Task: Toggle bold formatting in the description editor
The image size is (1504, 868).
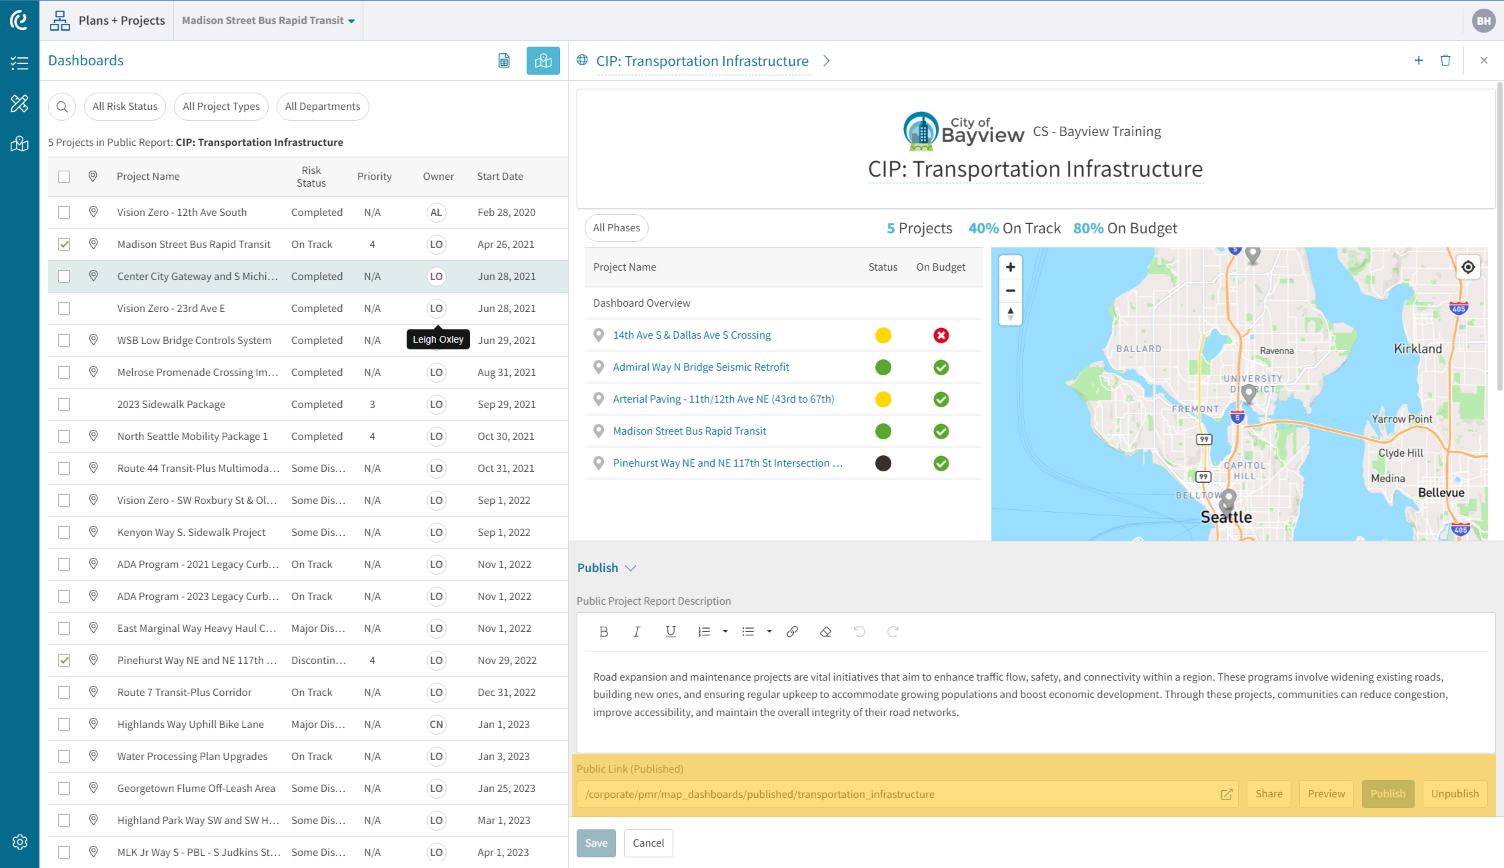Action: tap(603, 631)
